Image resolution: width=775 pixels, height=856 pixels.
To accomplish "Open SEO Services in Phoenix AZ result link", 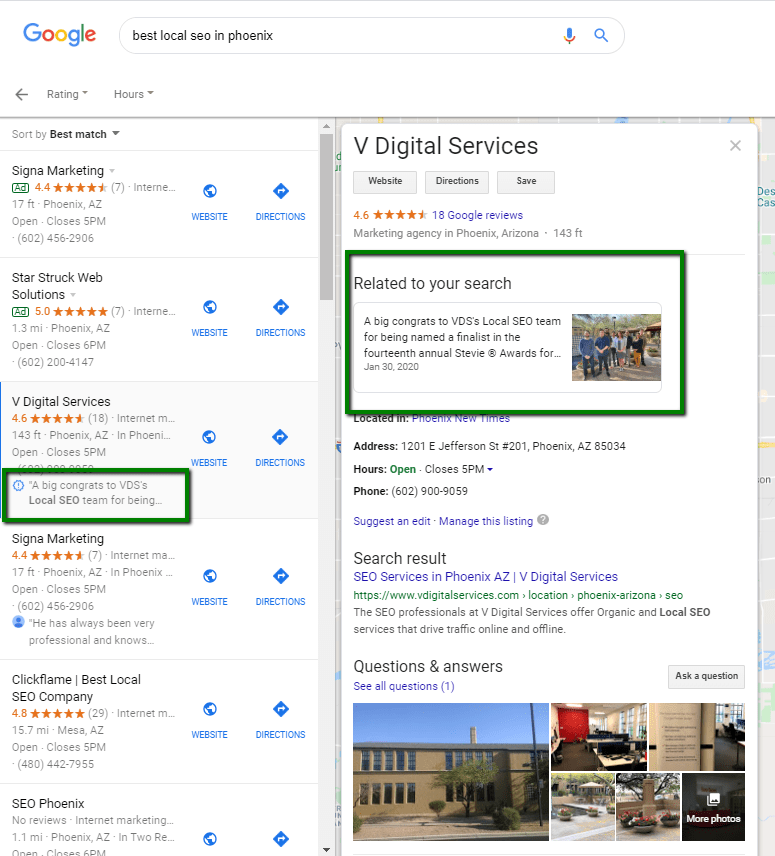I will click(485, 577).
